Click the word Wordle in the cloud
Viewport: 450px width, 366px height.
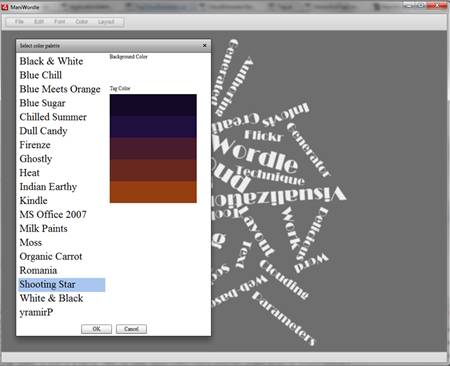(x=256, y=155)
